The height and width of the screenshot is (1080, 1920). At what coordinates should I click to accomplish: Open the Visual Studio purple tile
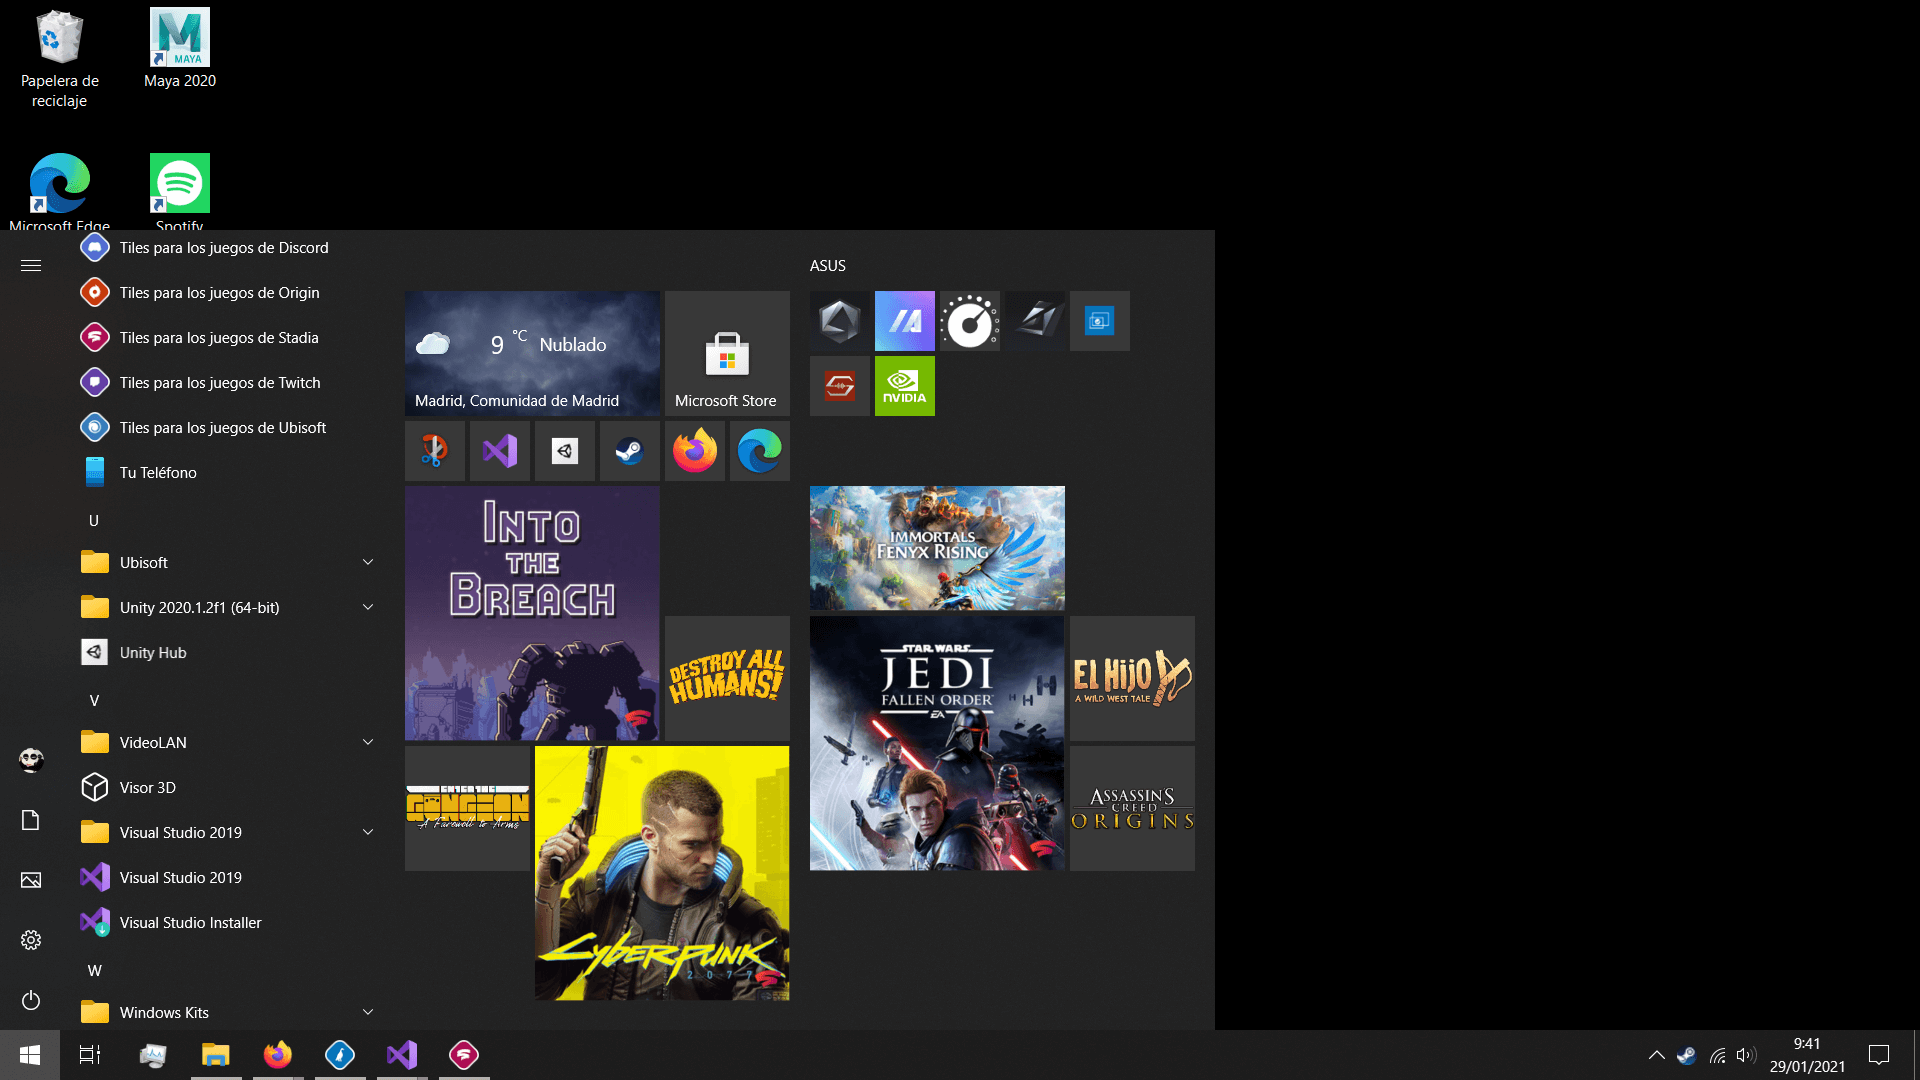point(499,451)
